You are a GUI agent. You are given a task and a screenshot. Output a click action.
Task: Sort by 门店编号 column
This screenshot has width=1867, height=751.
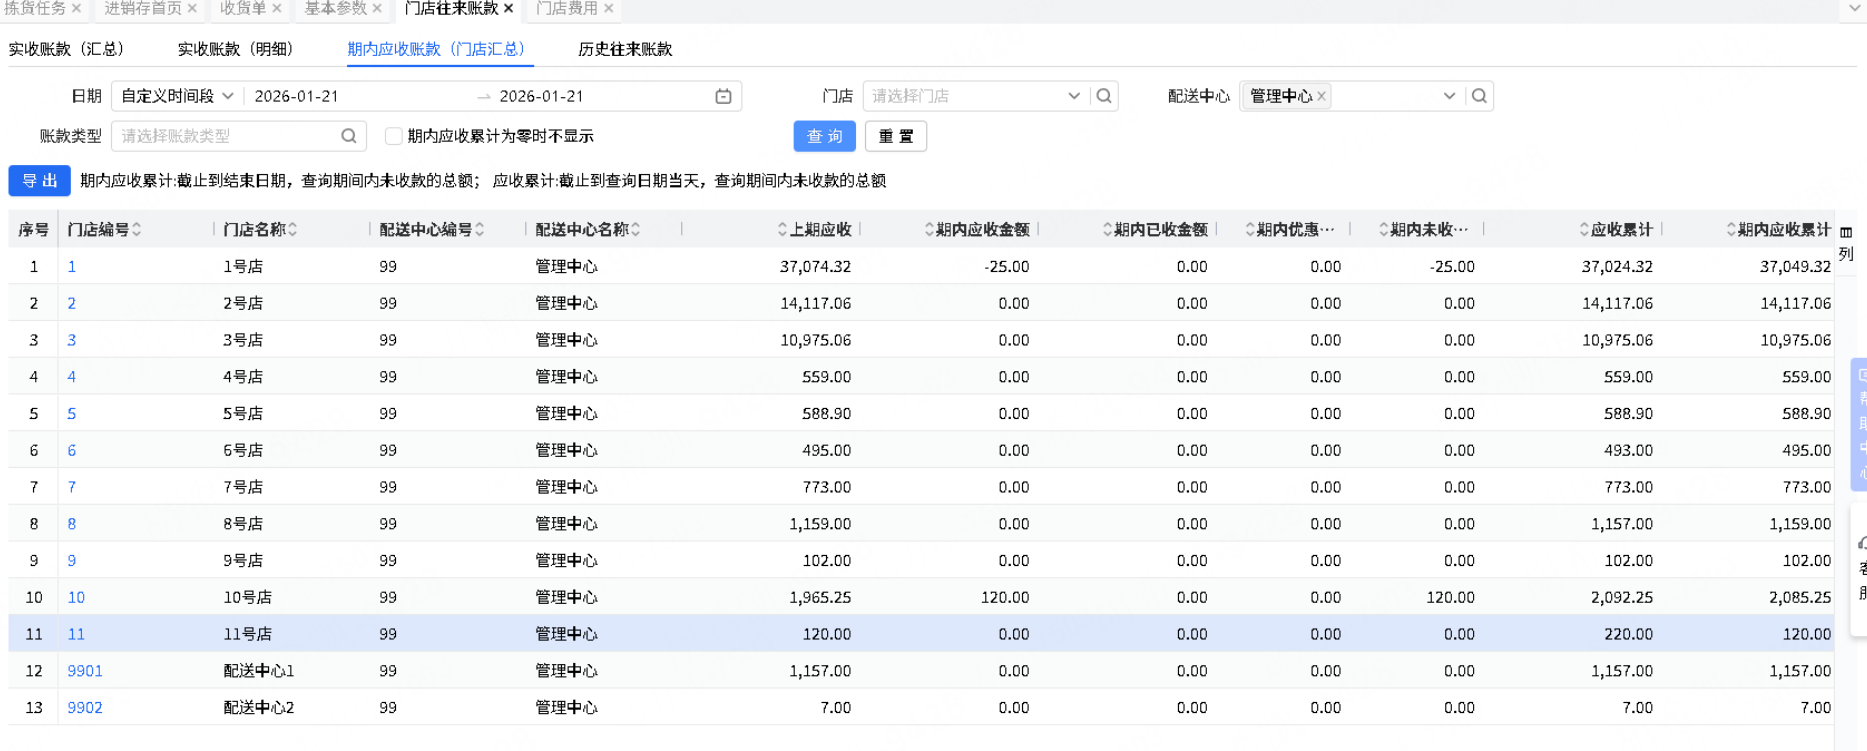(137, 230)
